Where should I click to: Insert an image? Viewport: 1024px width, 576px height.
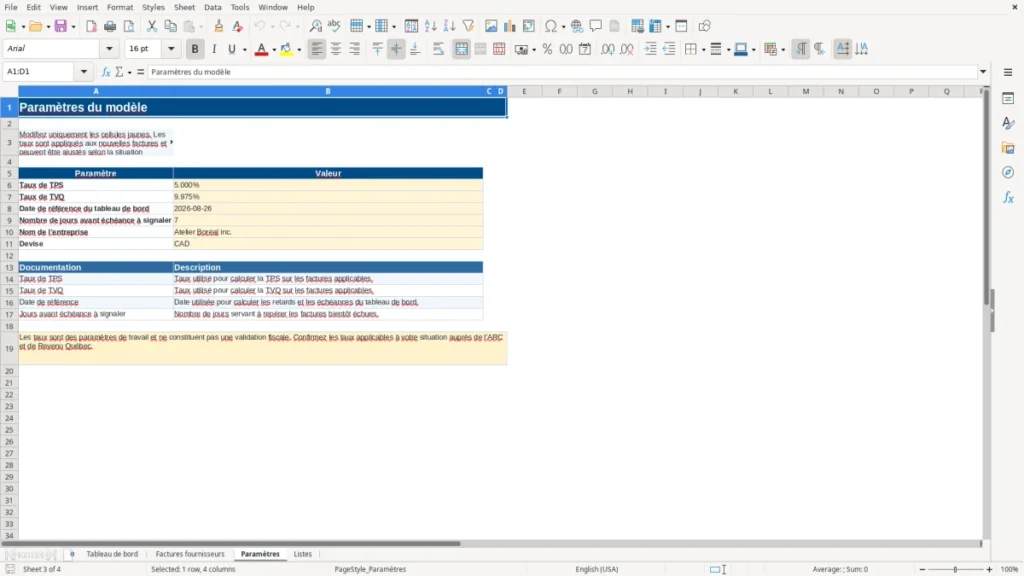(x=491, y=26)
